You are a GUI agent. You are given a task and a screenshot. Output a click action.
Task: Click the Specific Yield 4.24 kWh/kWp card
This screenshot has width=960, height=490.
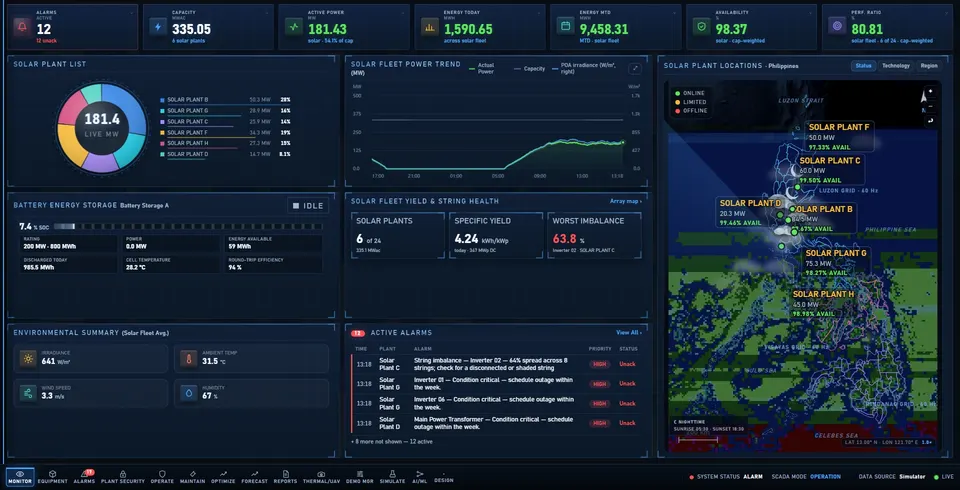(x=496, y=235)
